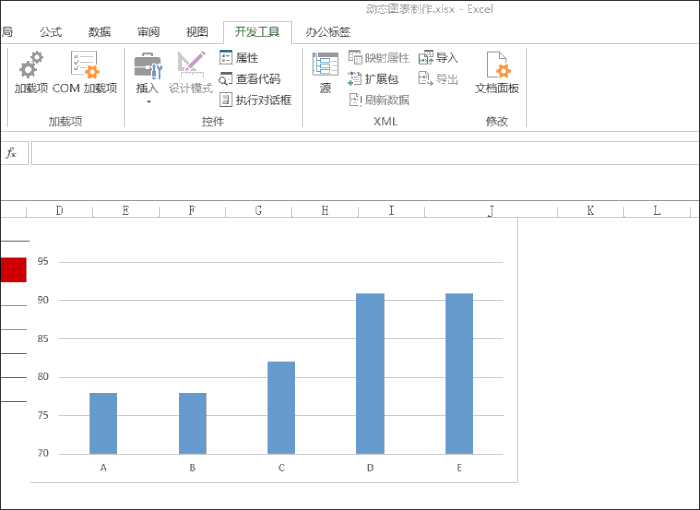This screenshot has height=510, width=700.
Task: Select column J header
Action: point(491,210)
